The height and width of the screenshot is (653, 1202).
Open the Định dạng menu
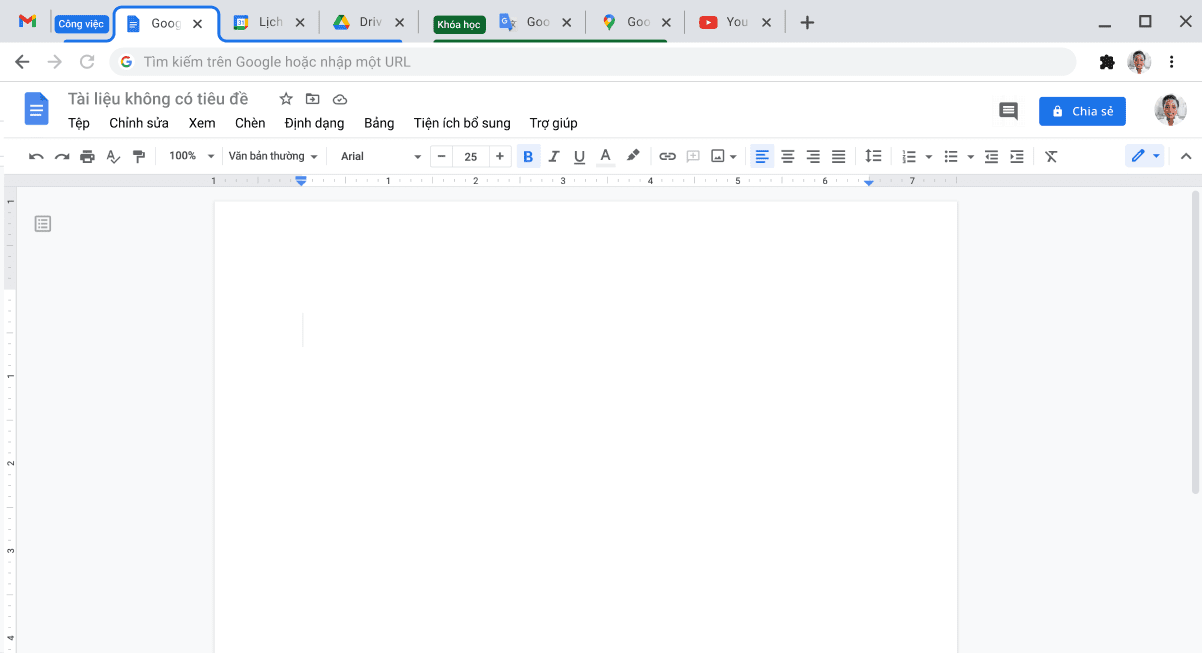[314, 123]
